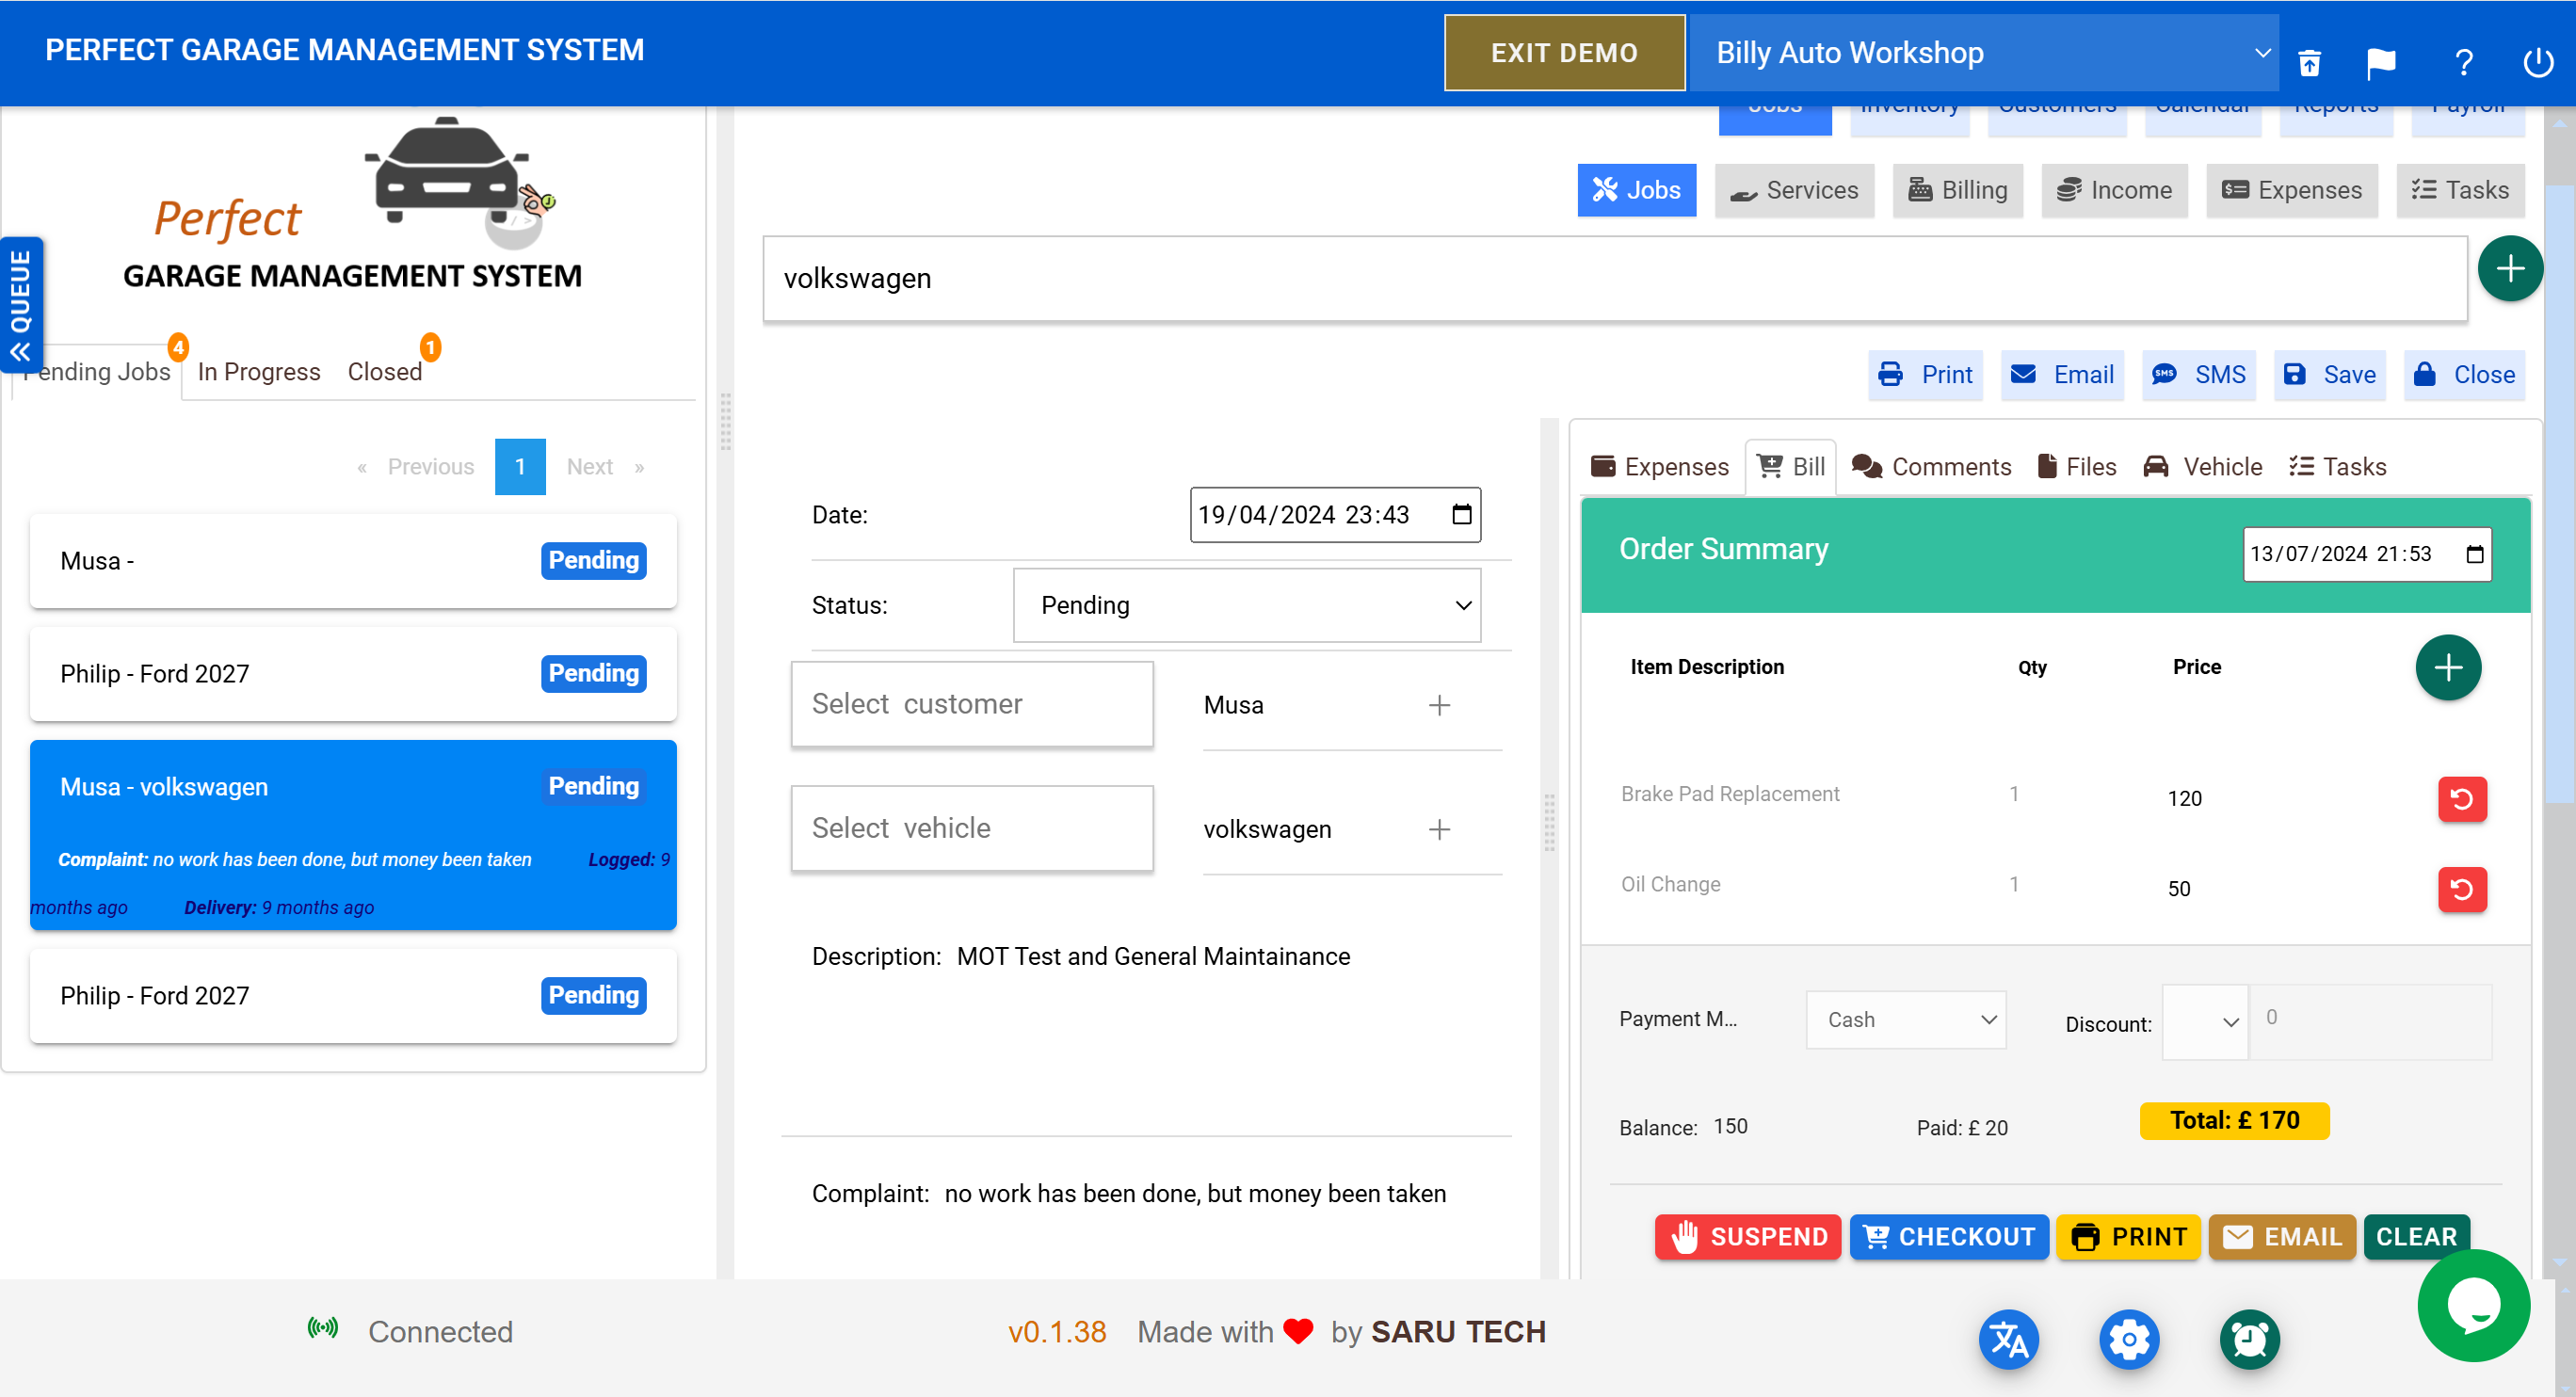Open Bill sub-tab

coord(1791,467)
